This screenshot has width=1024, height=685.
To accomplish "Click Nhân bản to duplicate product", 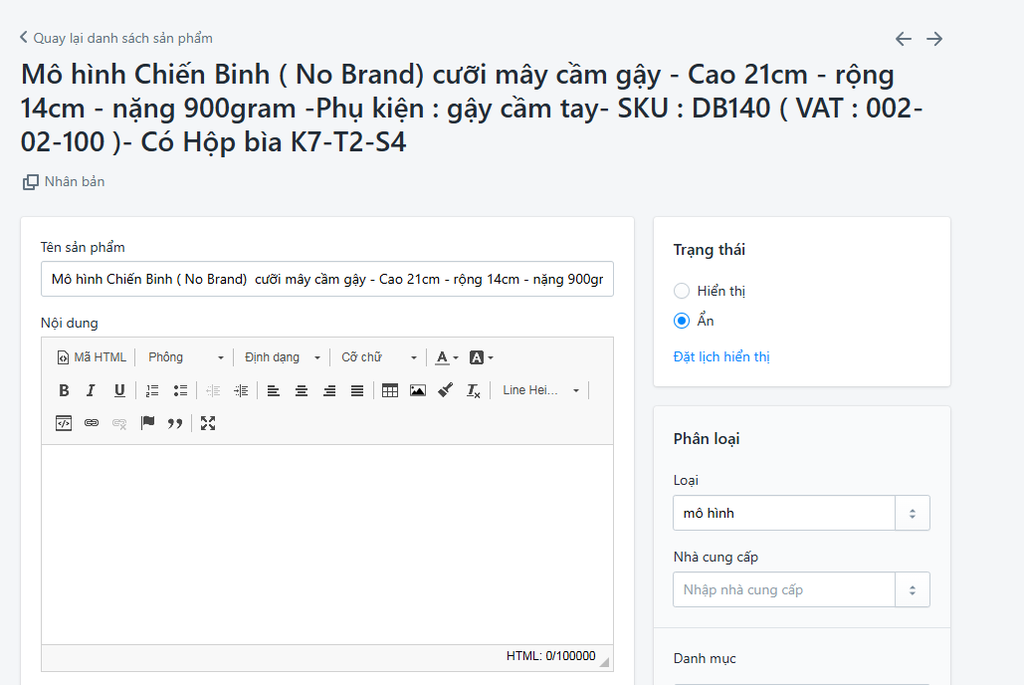I will (x=64, y=182).
